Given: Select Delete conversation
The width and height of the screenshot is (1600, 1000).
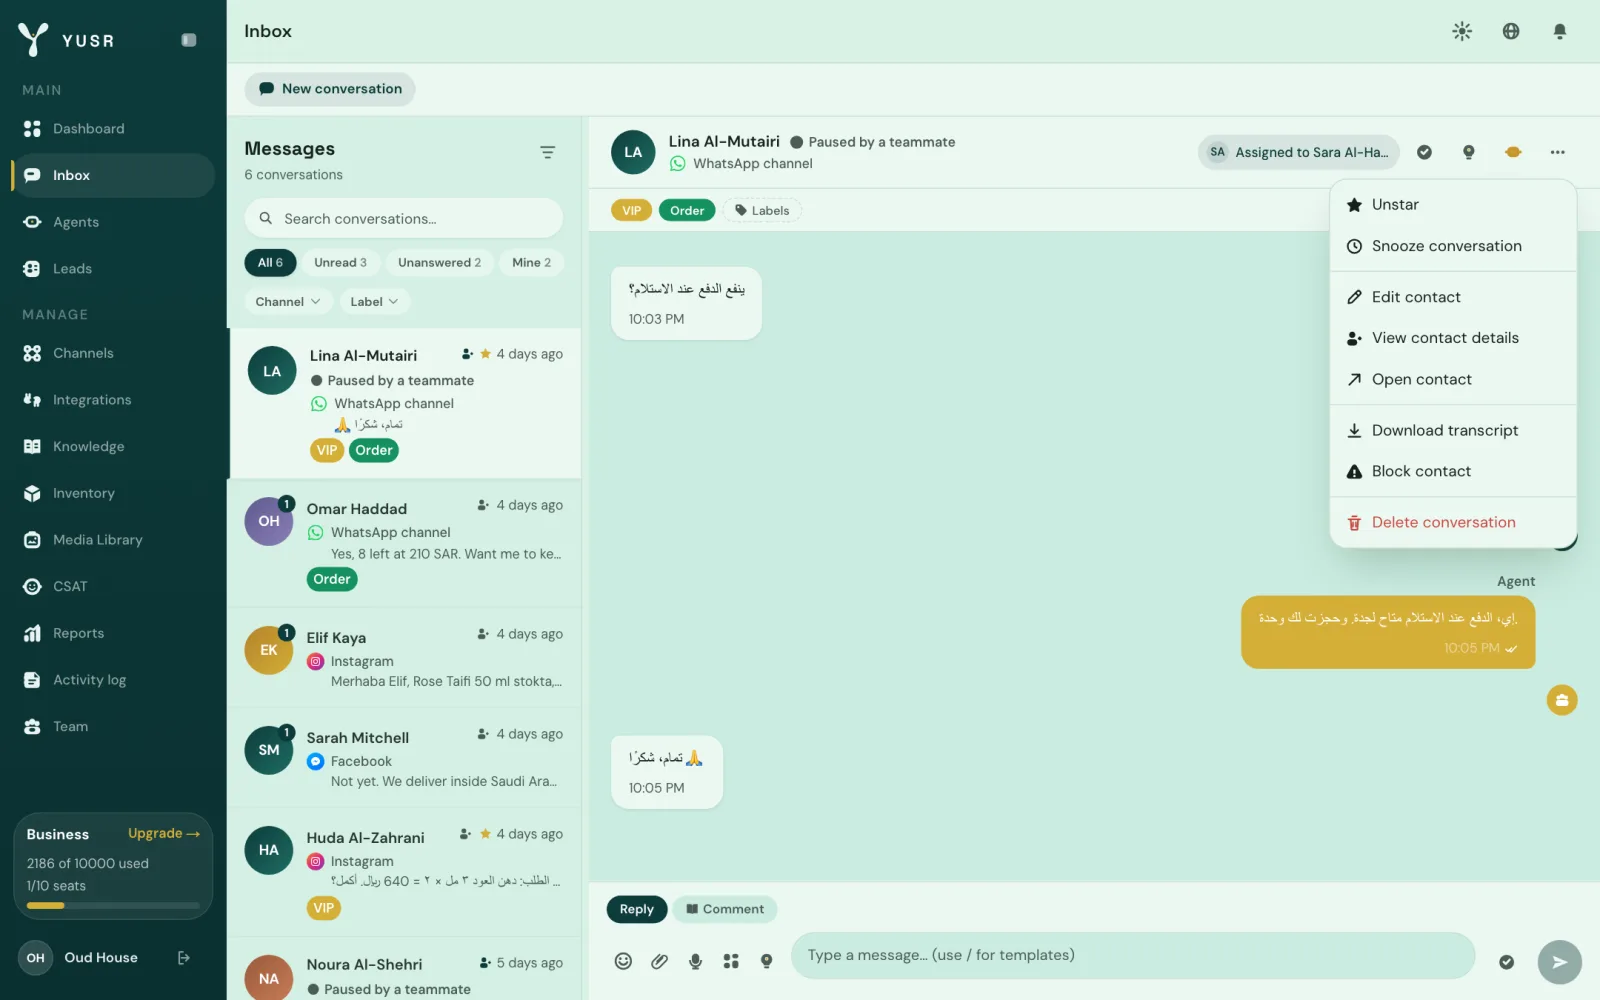Looking at the screenshot, I should tap(1453, 522).
